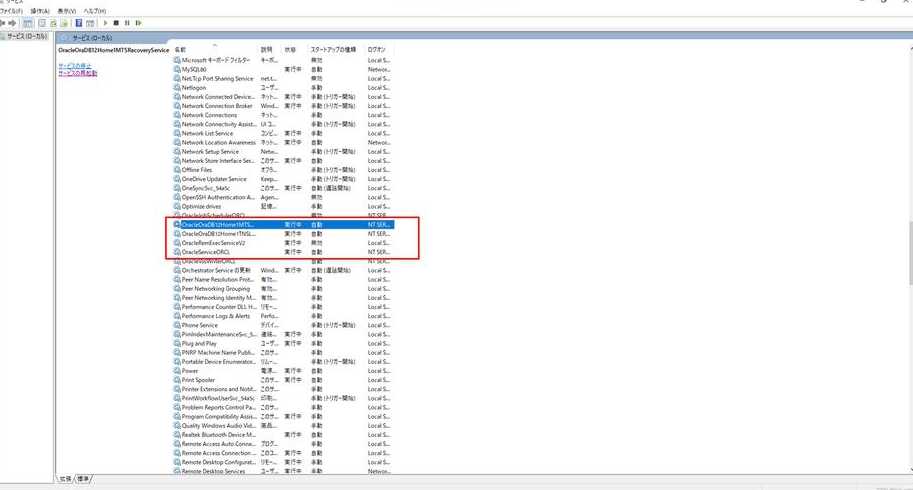
Task: Click gear icon of Plug and Play row
Action: [177, 343]
